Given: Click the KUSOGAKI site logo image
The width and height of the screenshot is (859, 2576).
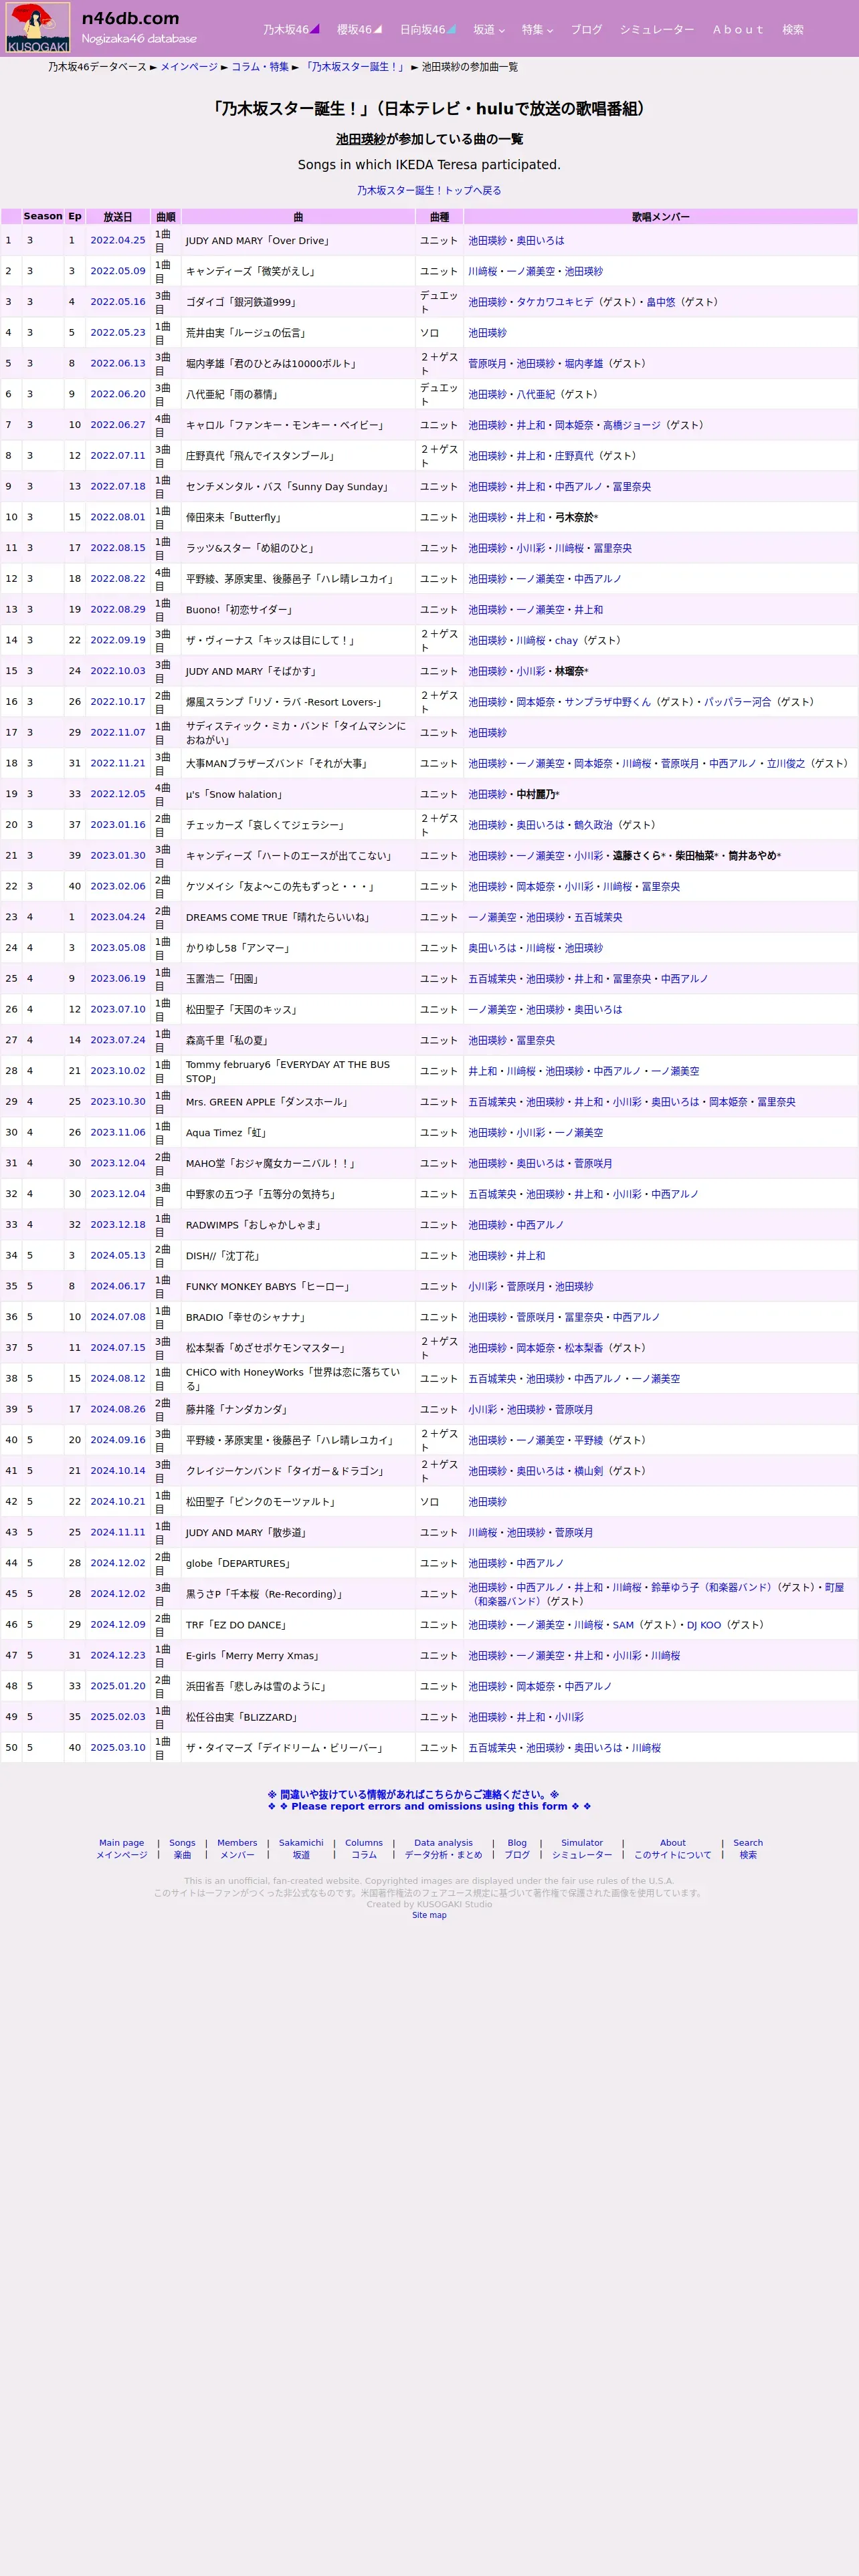Looking at the screenshot, I should pyautogui.click(x=38, y=28).
